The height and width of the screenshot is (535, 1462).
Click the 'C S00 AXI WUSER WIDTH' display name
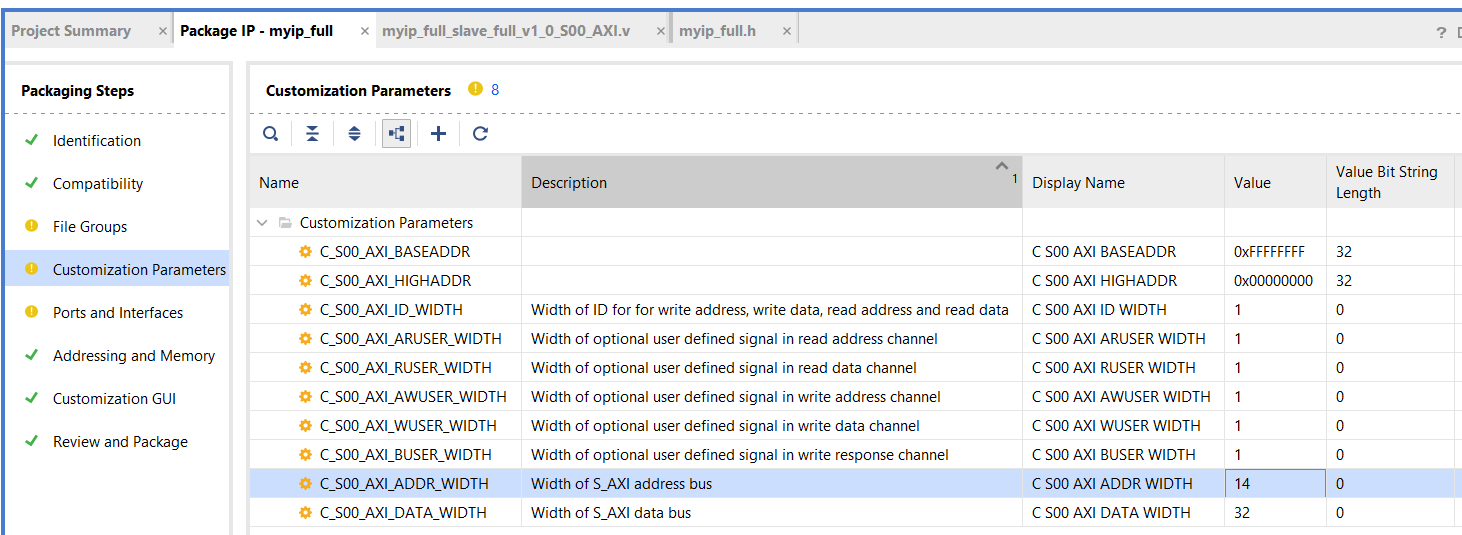pyautogui.click(x=1114, y=426)
